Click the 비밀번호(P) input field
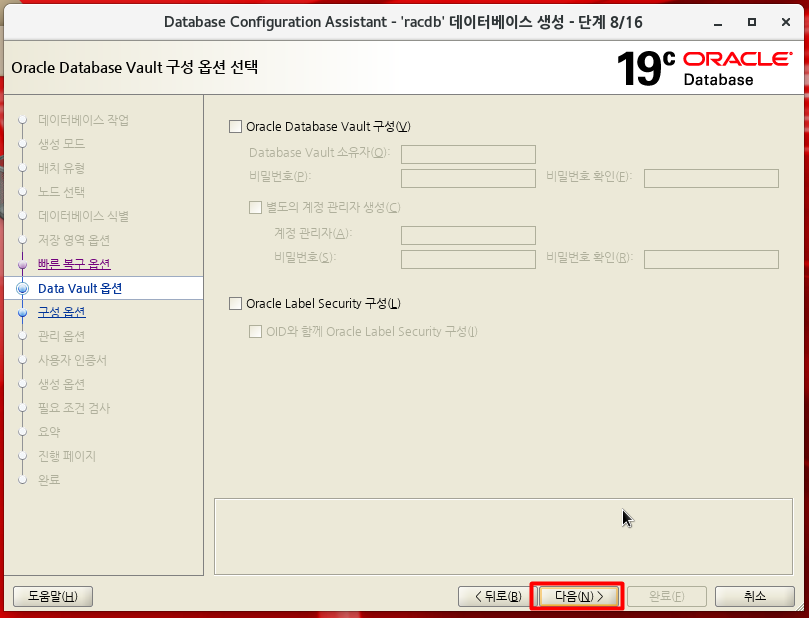809x618 pixels. pyautogui.click(x=468, y=178)
